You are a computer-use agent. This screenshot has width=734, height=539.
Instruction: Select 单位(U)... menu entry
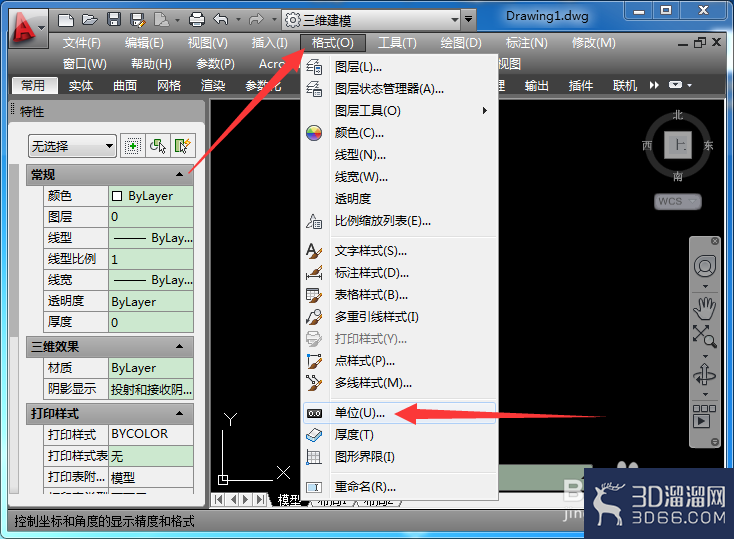pos(399,413)
